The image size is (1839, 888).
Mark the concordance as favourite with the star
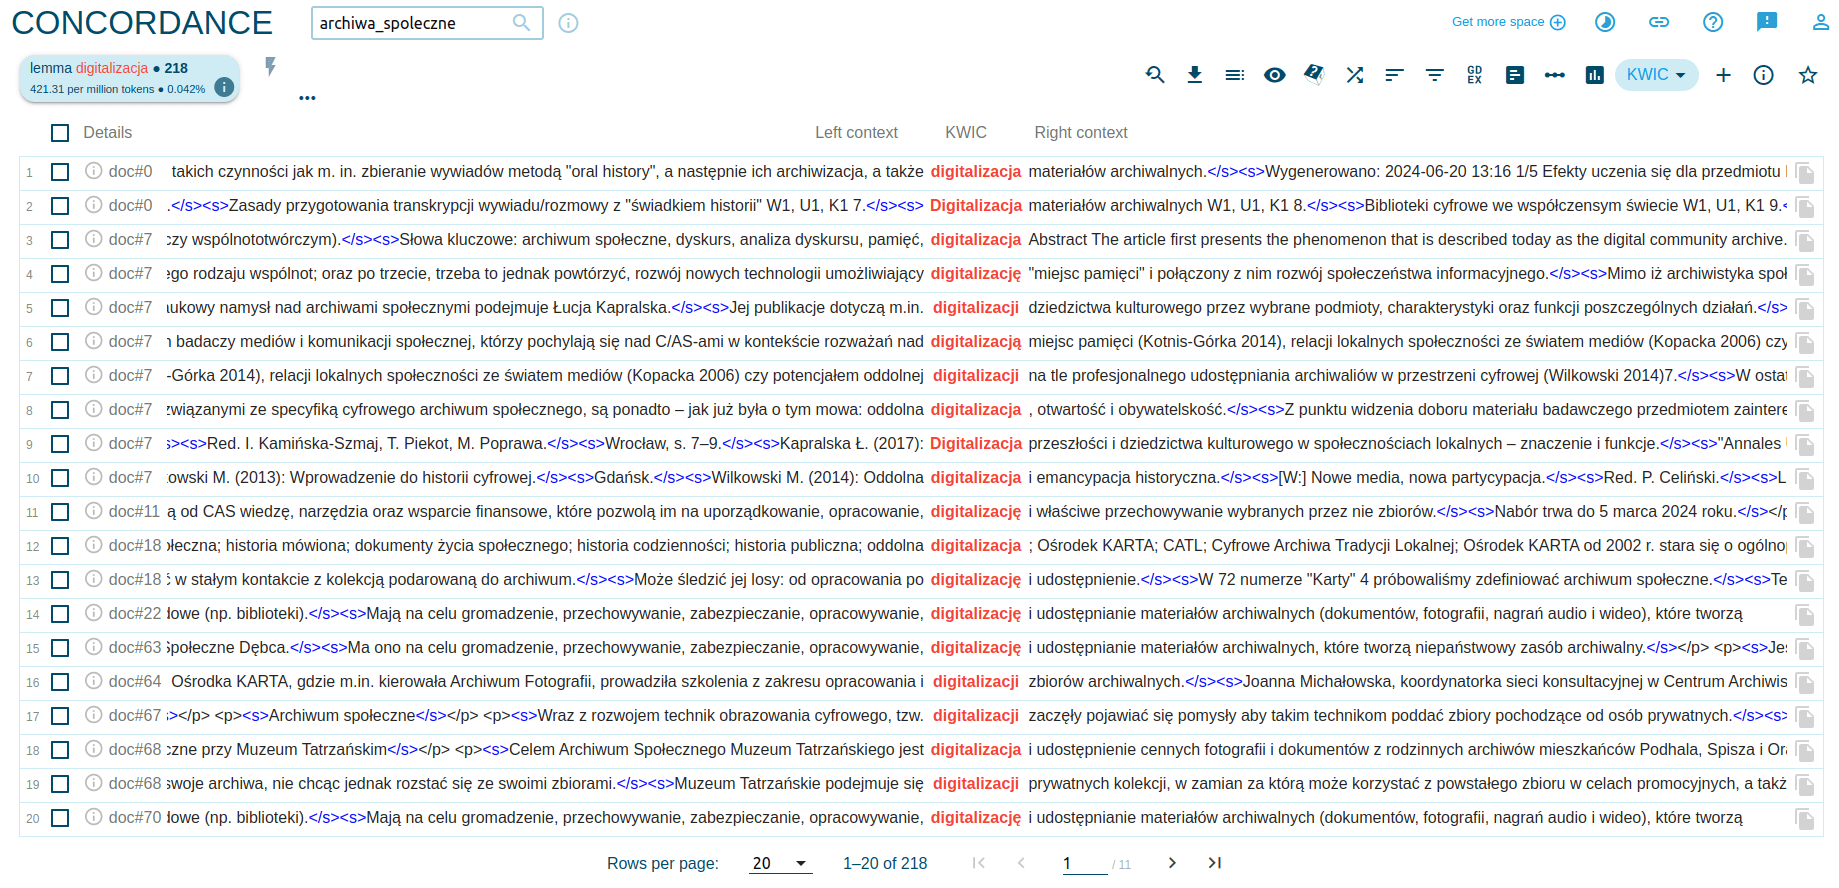1808,75
